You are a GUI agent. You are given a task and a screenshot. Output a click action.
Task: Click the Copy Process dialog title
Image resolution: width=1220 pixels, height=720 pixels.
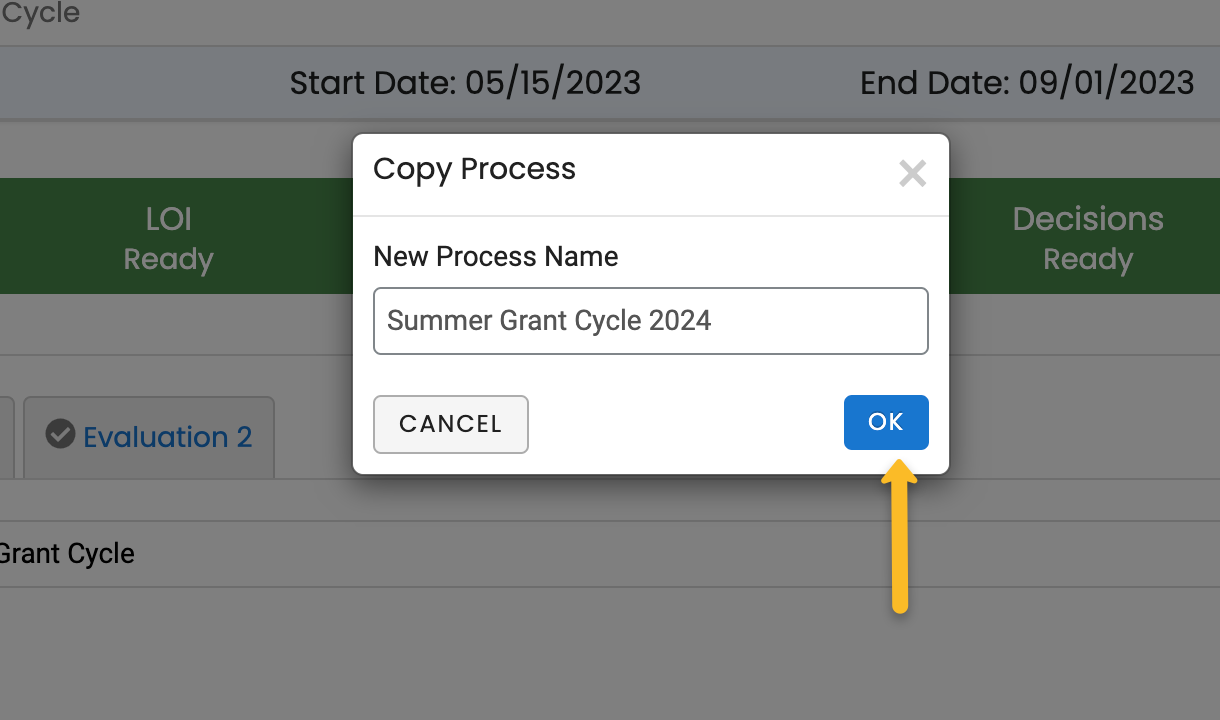(x=474, y=169)
